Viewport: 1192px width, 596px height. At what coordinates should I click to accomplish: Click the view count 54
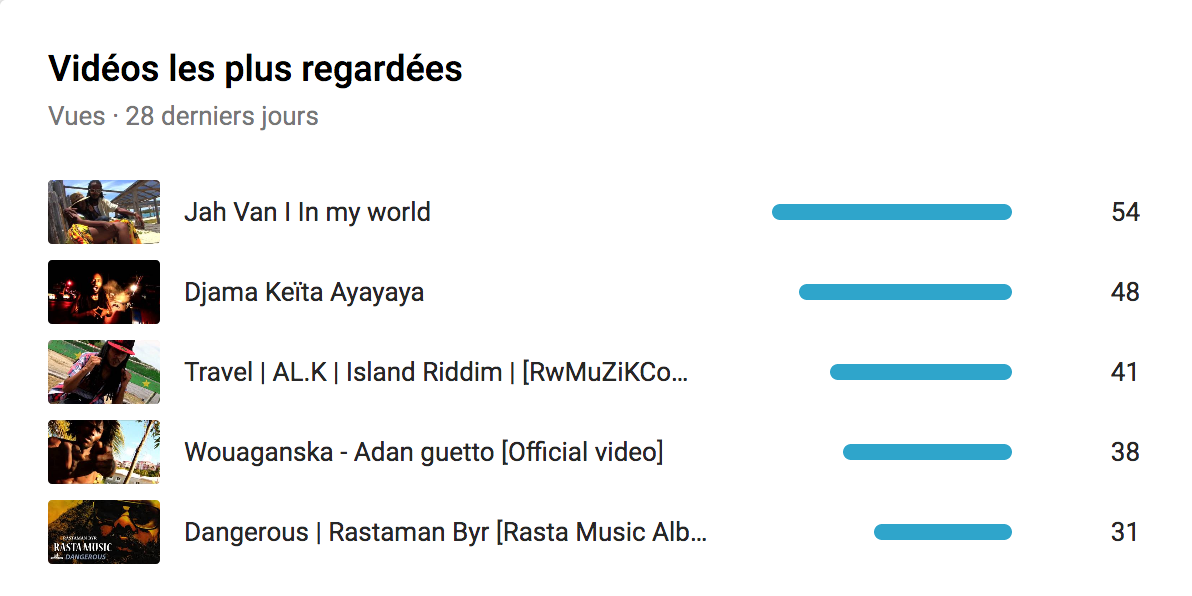pyautogui.click(x=1125, y=212)
